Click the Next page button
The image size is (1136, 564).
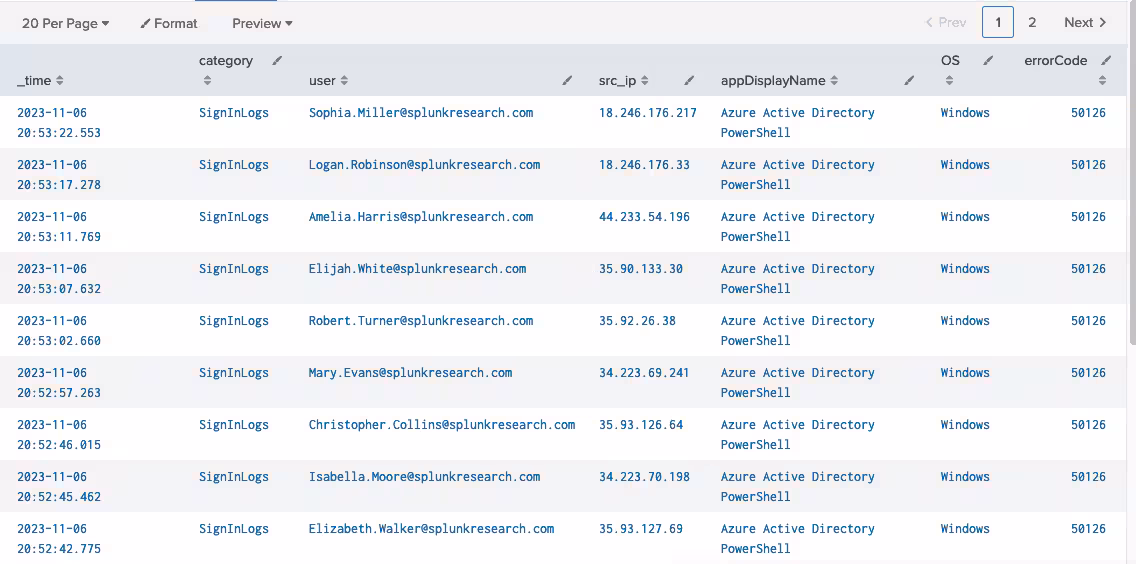click(x=1085, y=22)
